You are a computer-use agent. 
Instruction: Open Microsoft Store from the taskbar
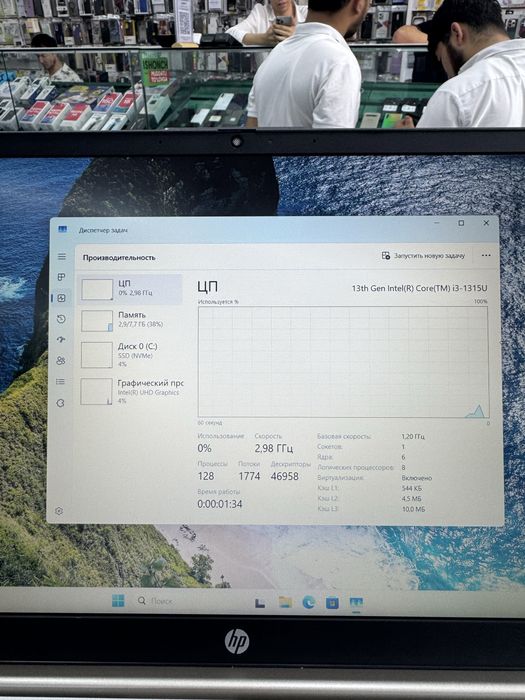[332, 603]
